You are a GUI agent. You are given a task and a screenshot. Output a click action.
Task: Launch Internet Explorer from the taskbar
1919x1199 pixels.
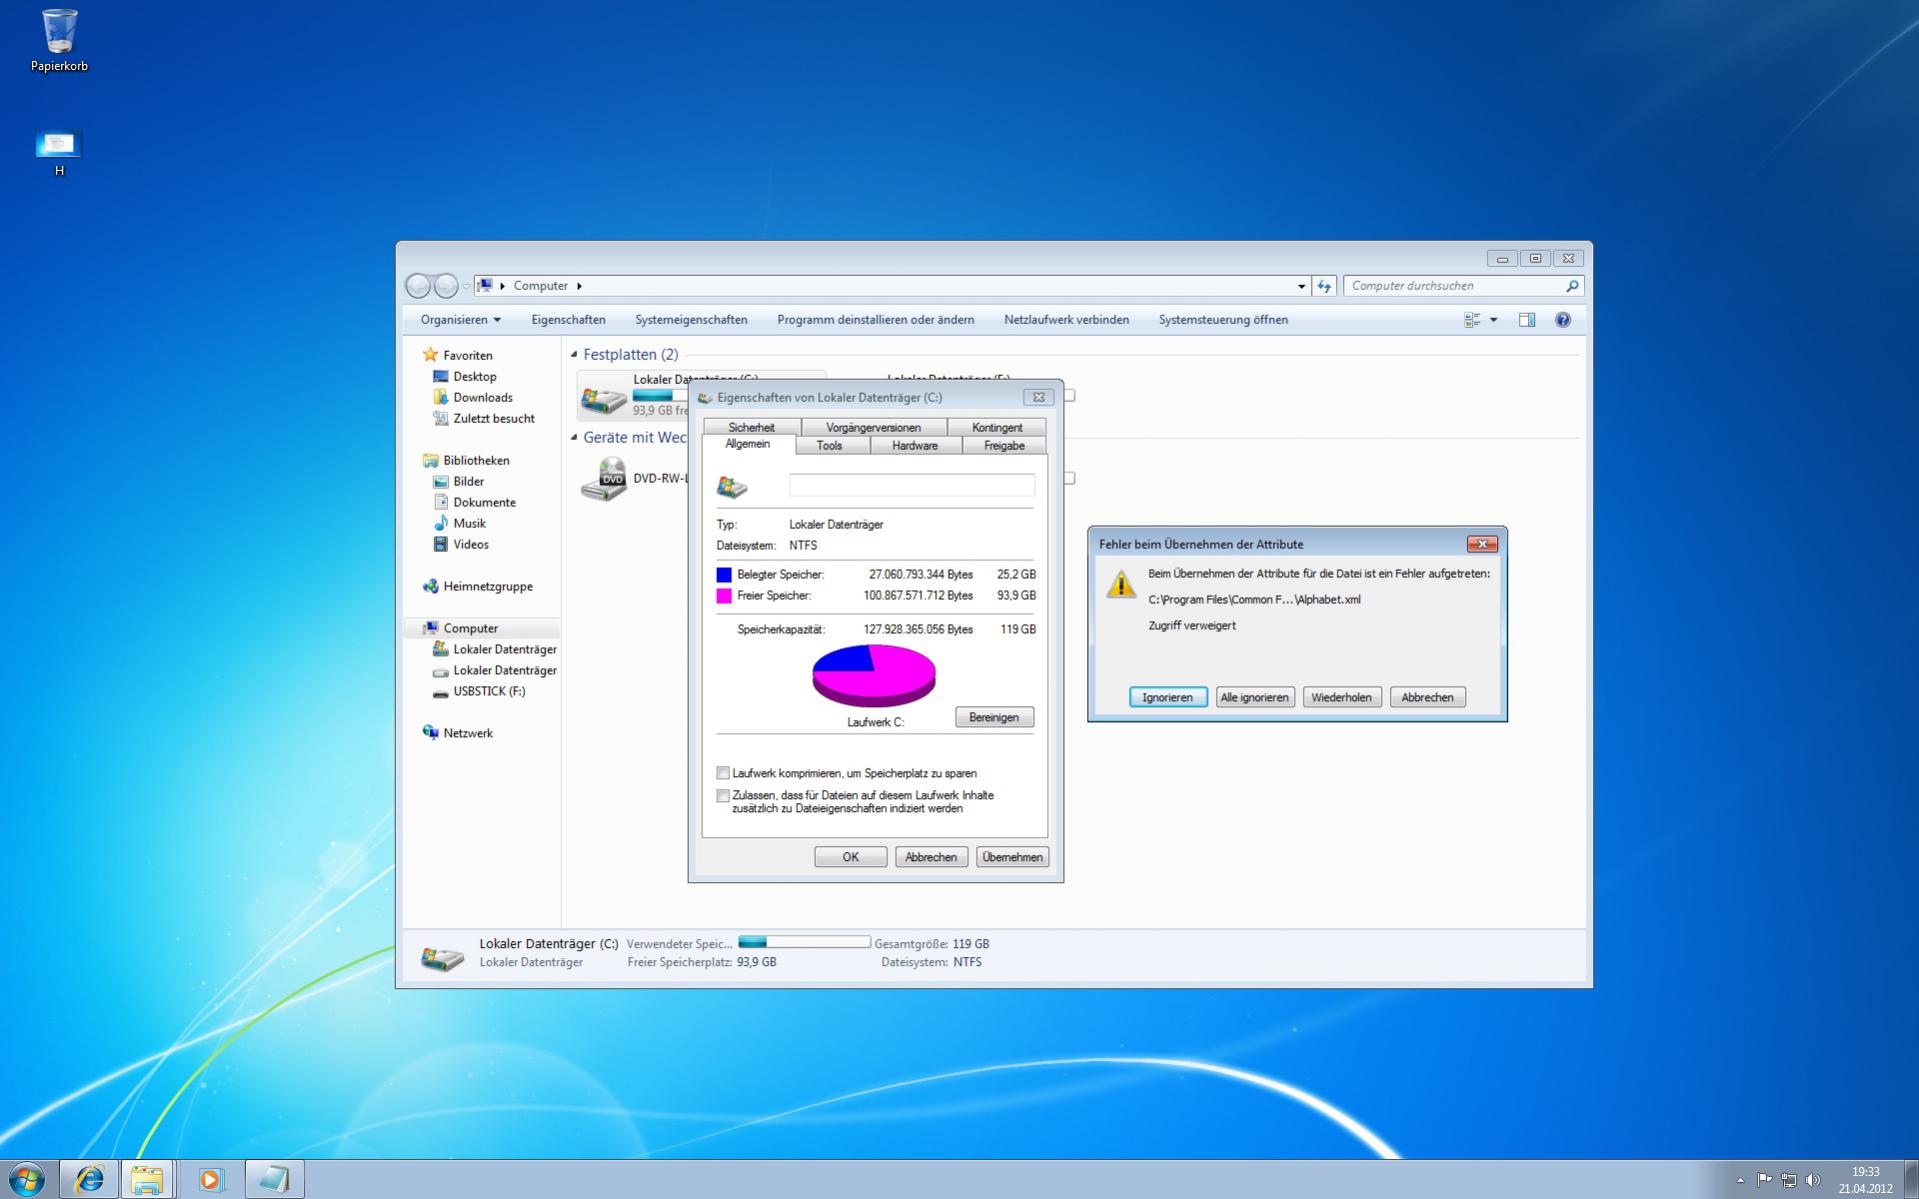pos(89,1180)
